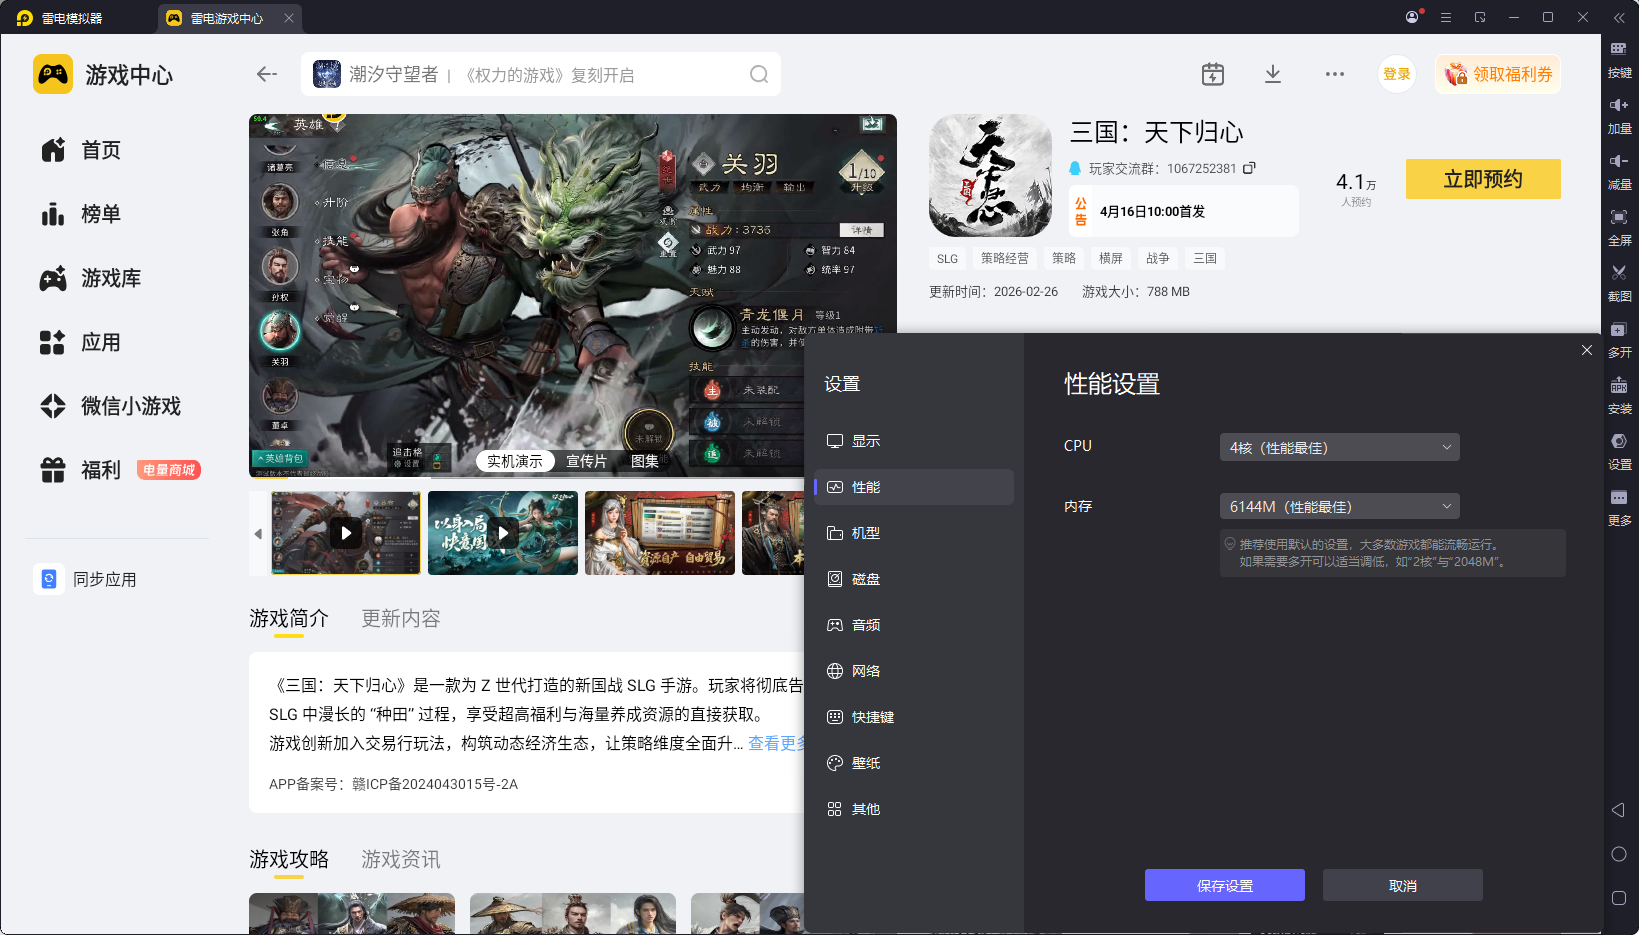Click the 策略经营 genre tag
Viewport: 1639px width, 935px height.
tap(1004, 258)
